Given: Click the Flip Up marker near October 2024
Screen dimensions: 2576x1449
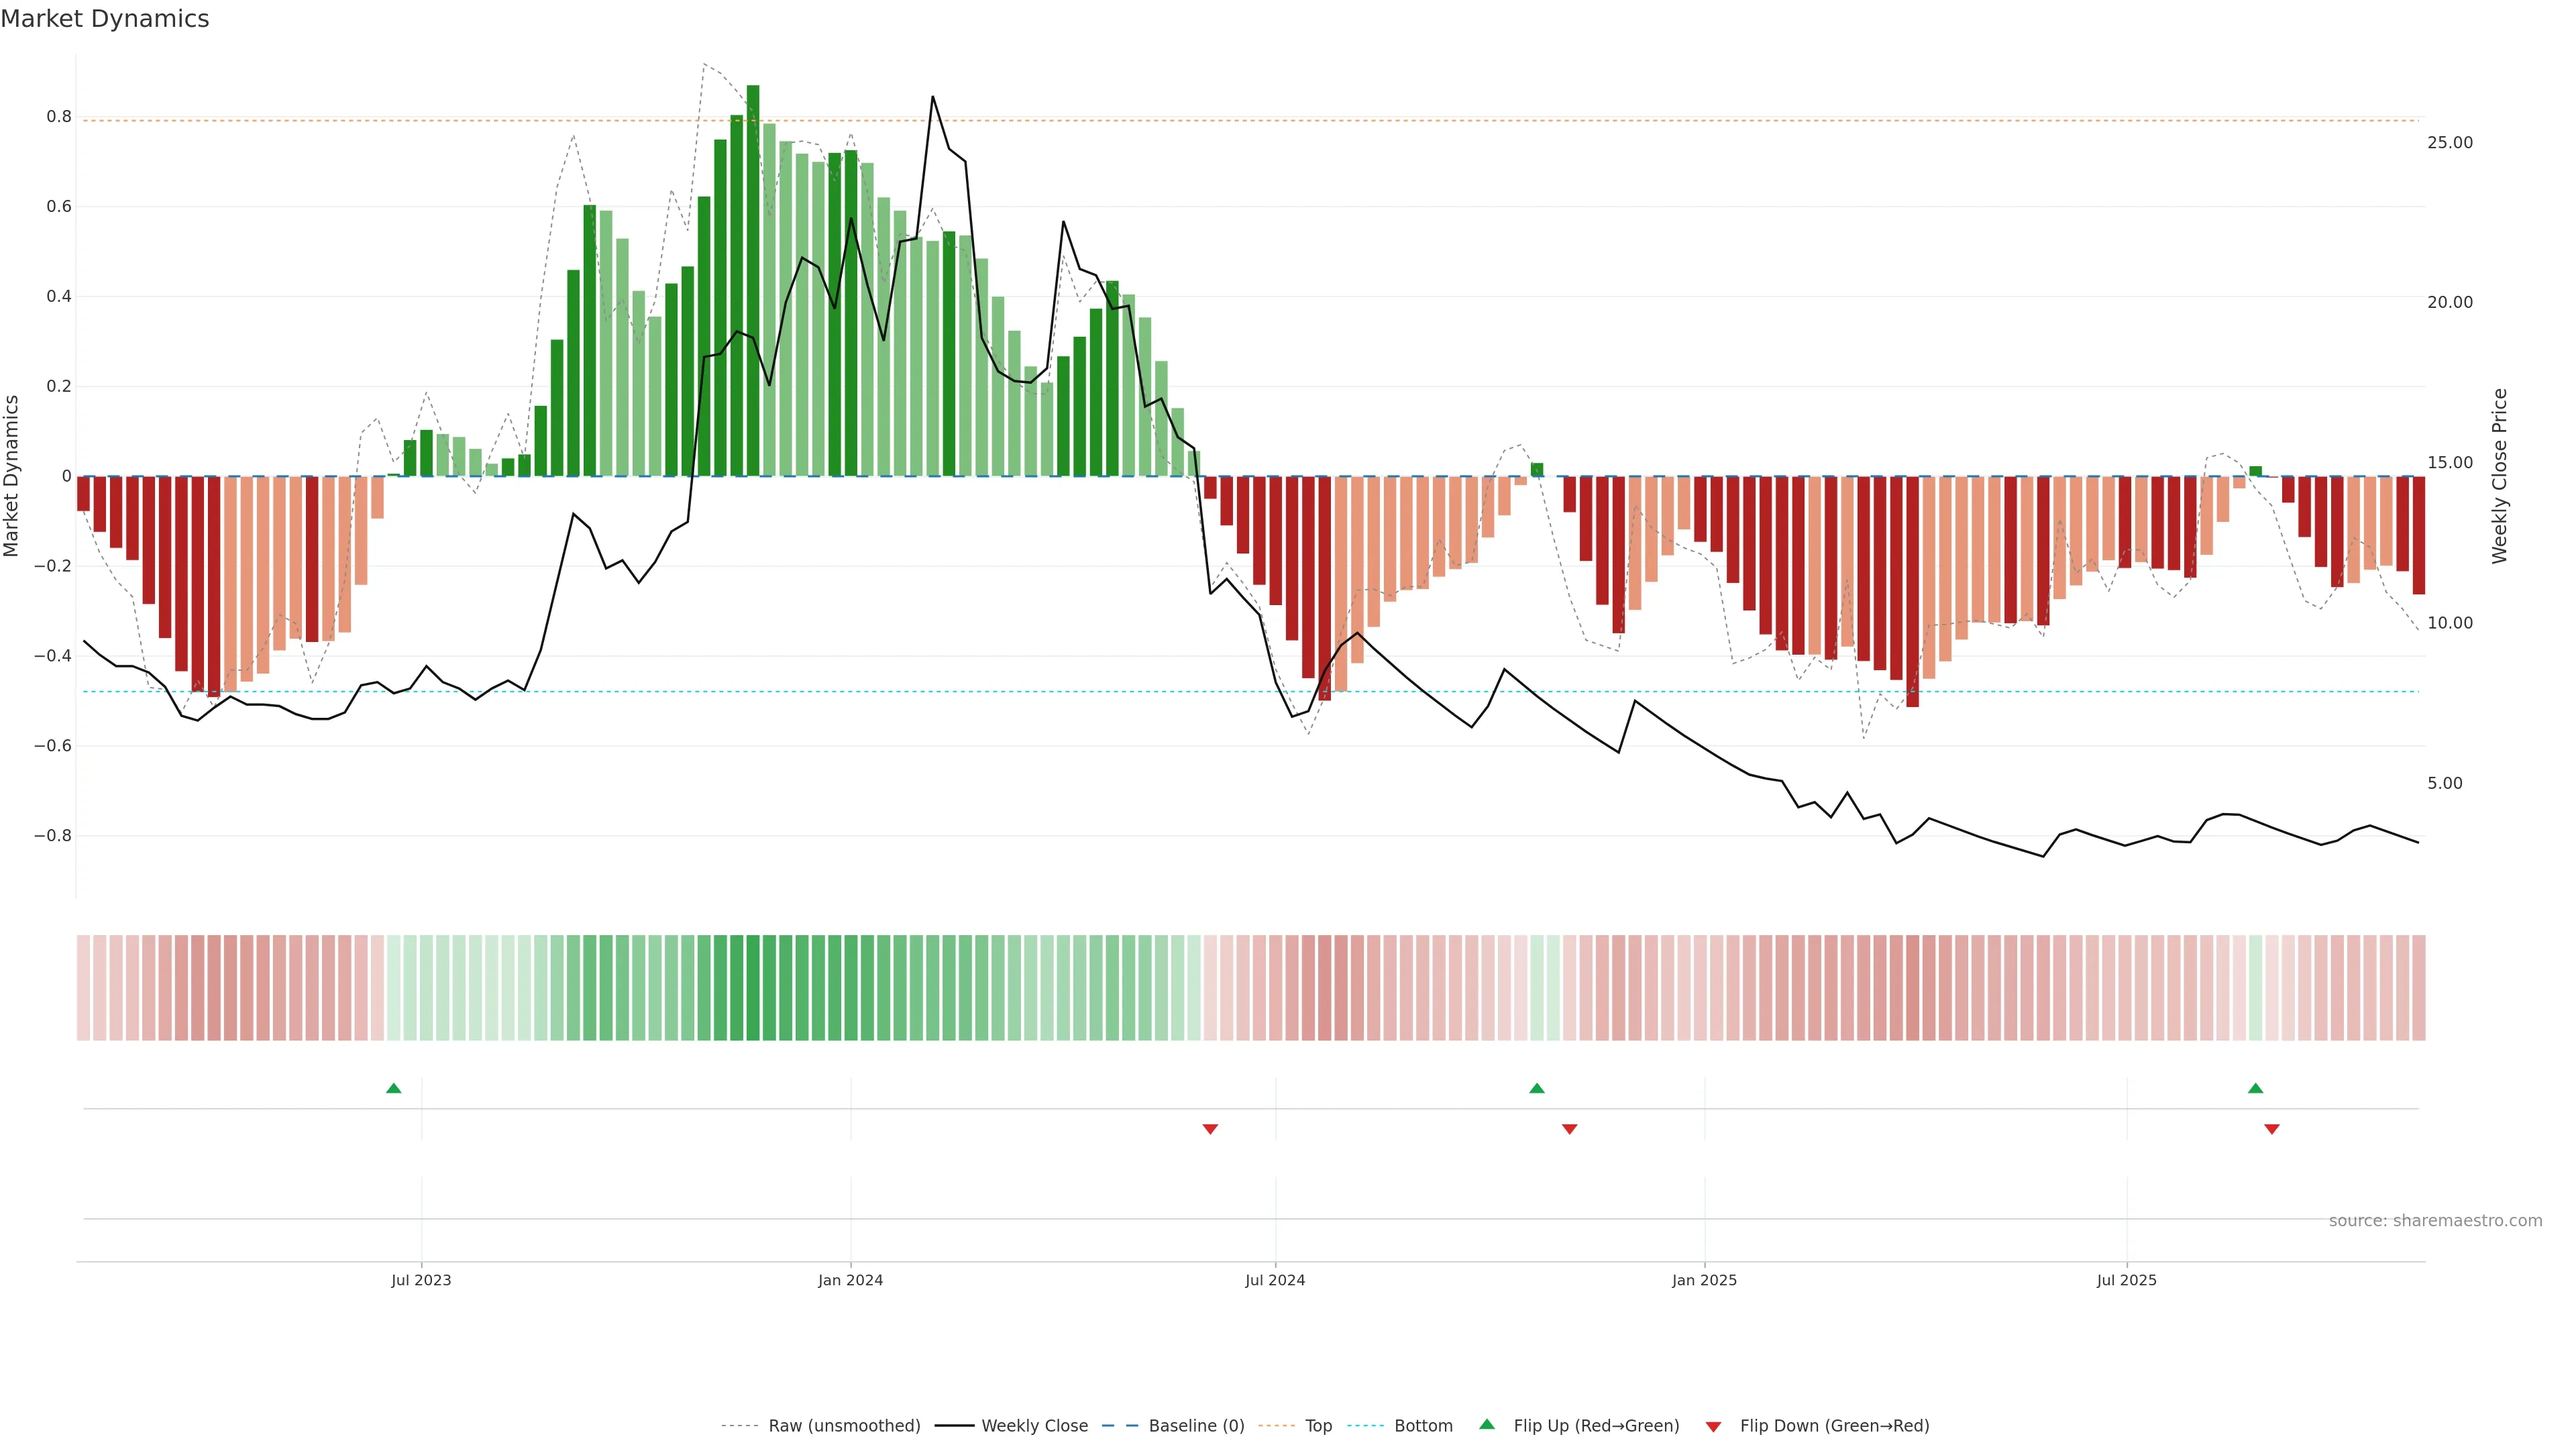Looking at the screenshot, I should click(x=1536, y=1088).
